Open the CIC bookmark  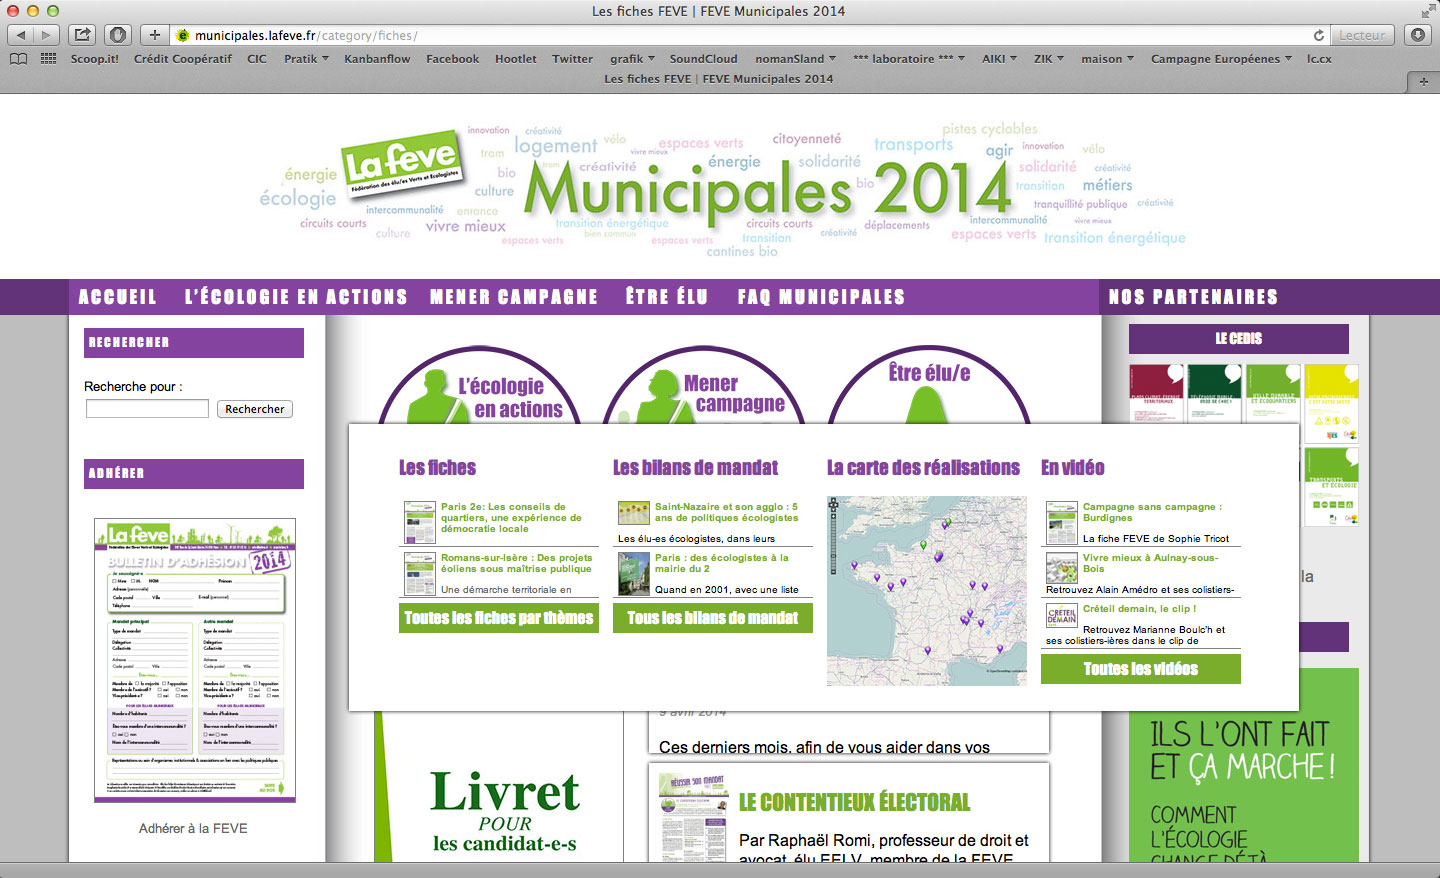(x=257, y=59)
